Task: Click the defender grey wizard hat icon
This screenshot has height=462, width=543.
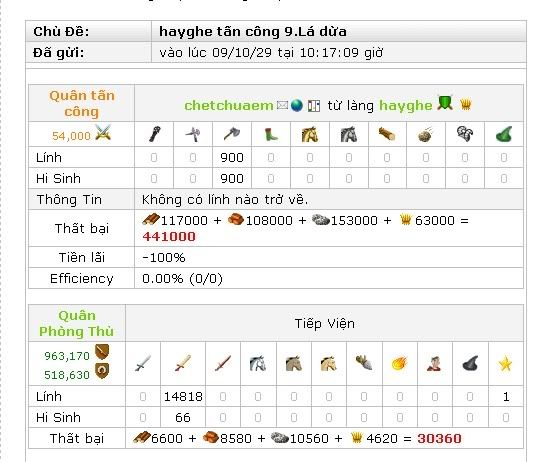Action: coord(470,363)
